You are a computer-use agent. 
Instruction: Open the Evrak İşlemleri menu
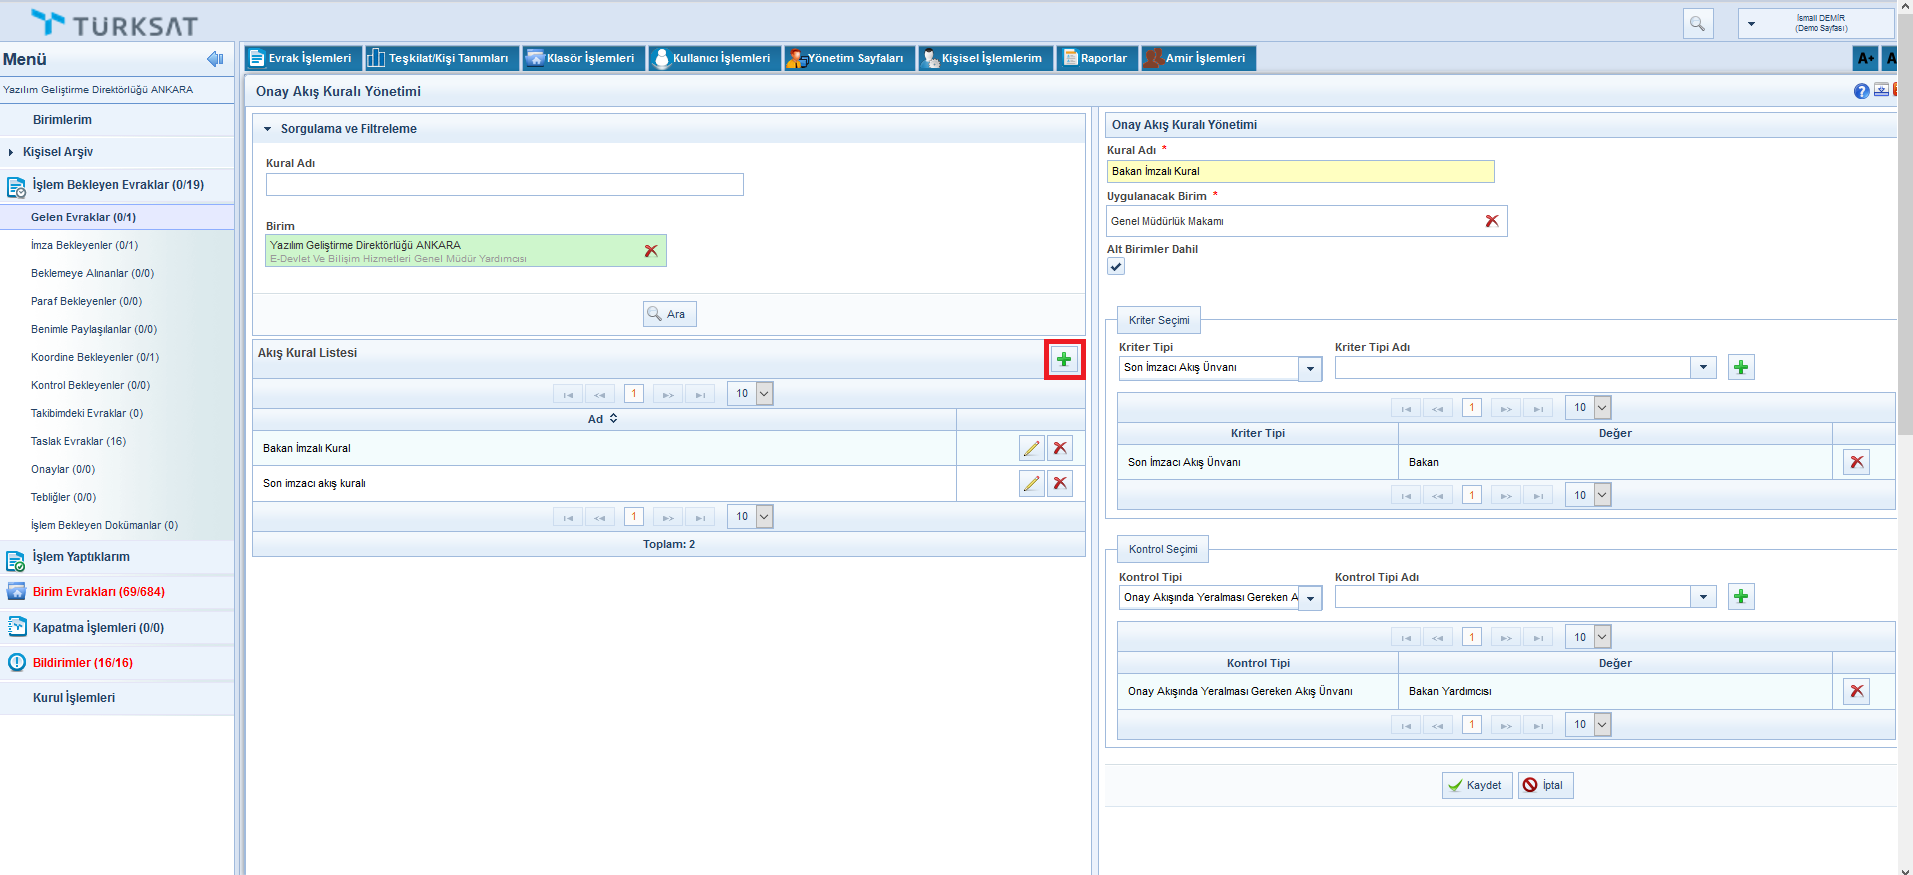click(x=301, y=58)
